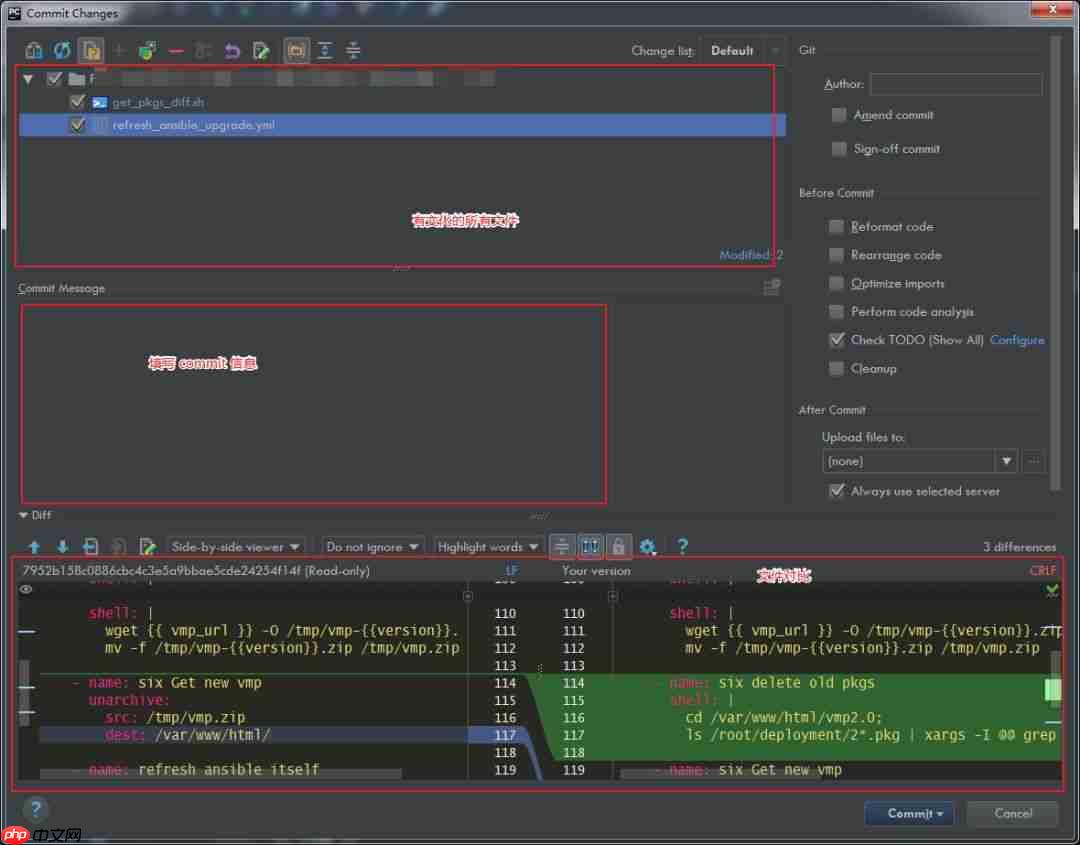Open the Side-by-side viewer dropdown
The image size is (1080, 845).
tap(236, 547)
